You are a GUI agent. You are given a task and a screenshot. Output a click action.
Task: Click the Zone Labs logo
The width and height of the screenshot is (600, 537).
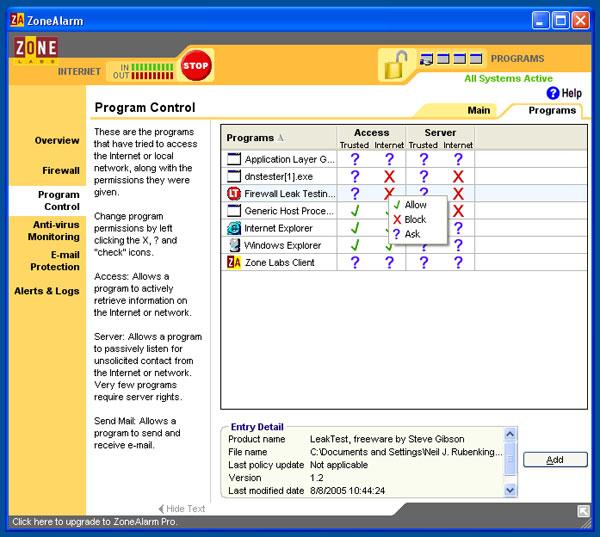[x=37, y=50]
